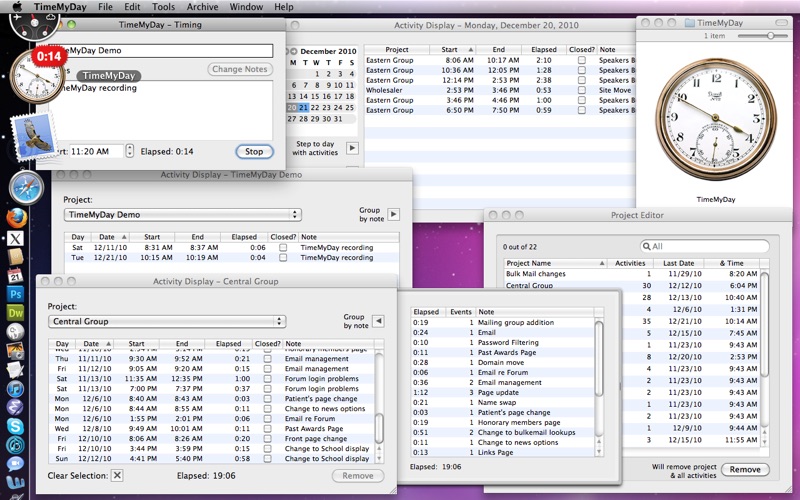Click Remove button in Central Group window
This screenshot has height=500, width=800.
[x=358, y=476]
